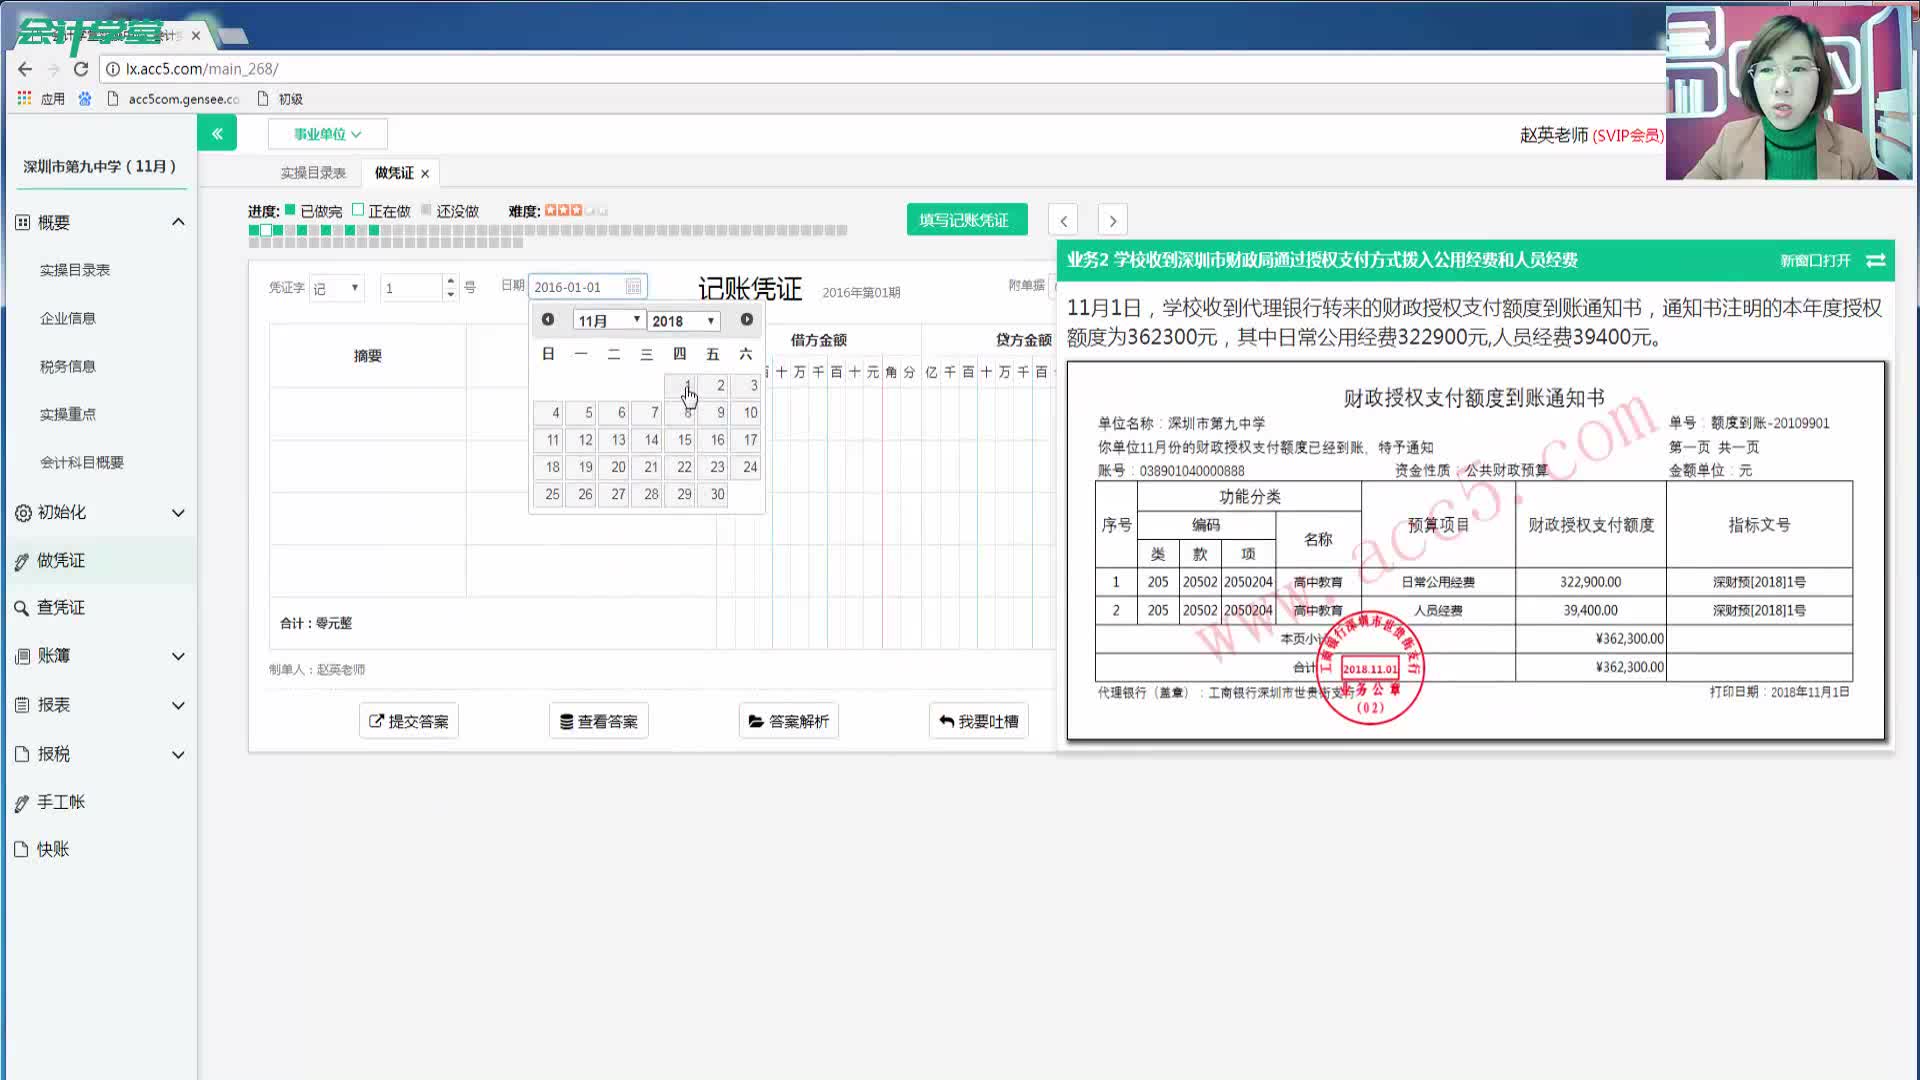
Task: Click 提交答案 button
Action: click(409, 721)
